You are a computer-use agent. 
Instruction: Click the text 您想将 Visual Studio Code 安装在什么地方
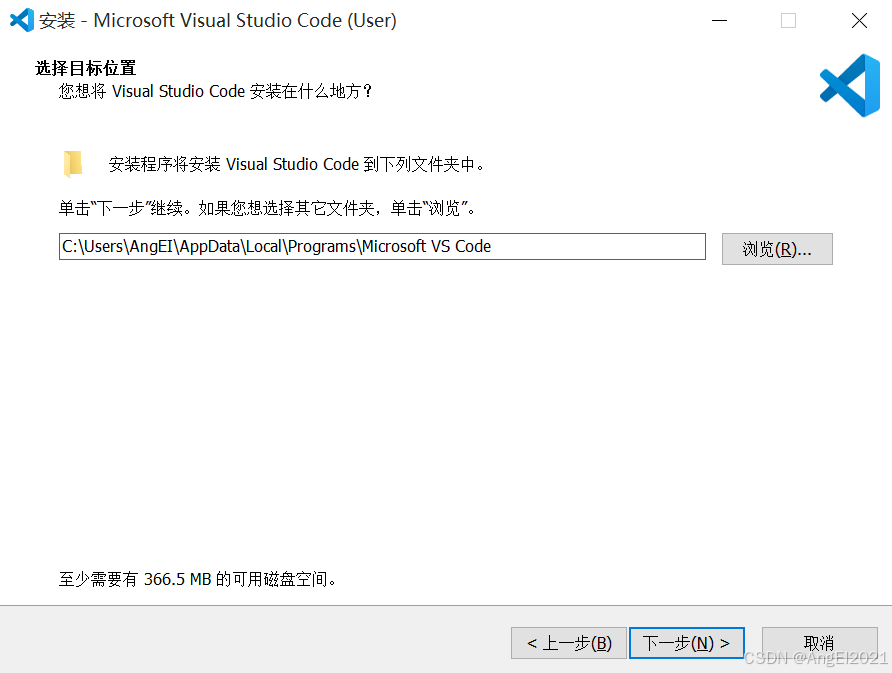[215, 91]
